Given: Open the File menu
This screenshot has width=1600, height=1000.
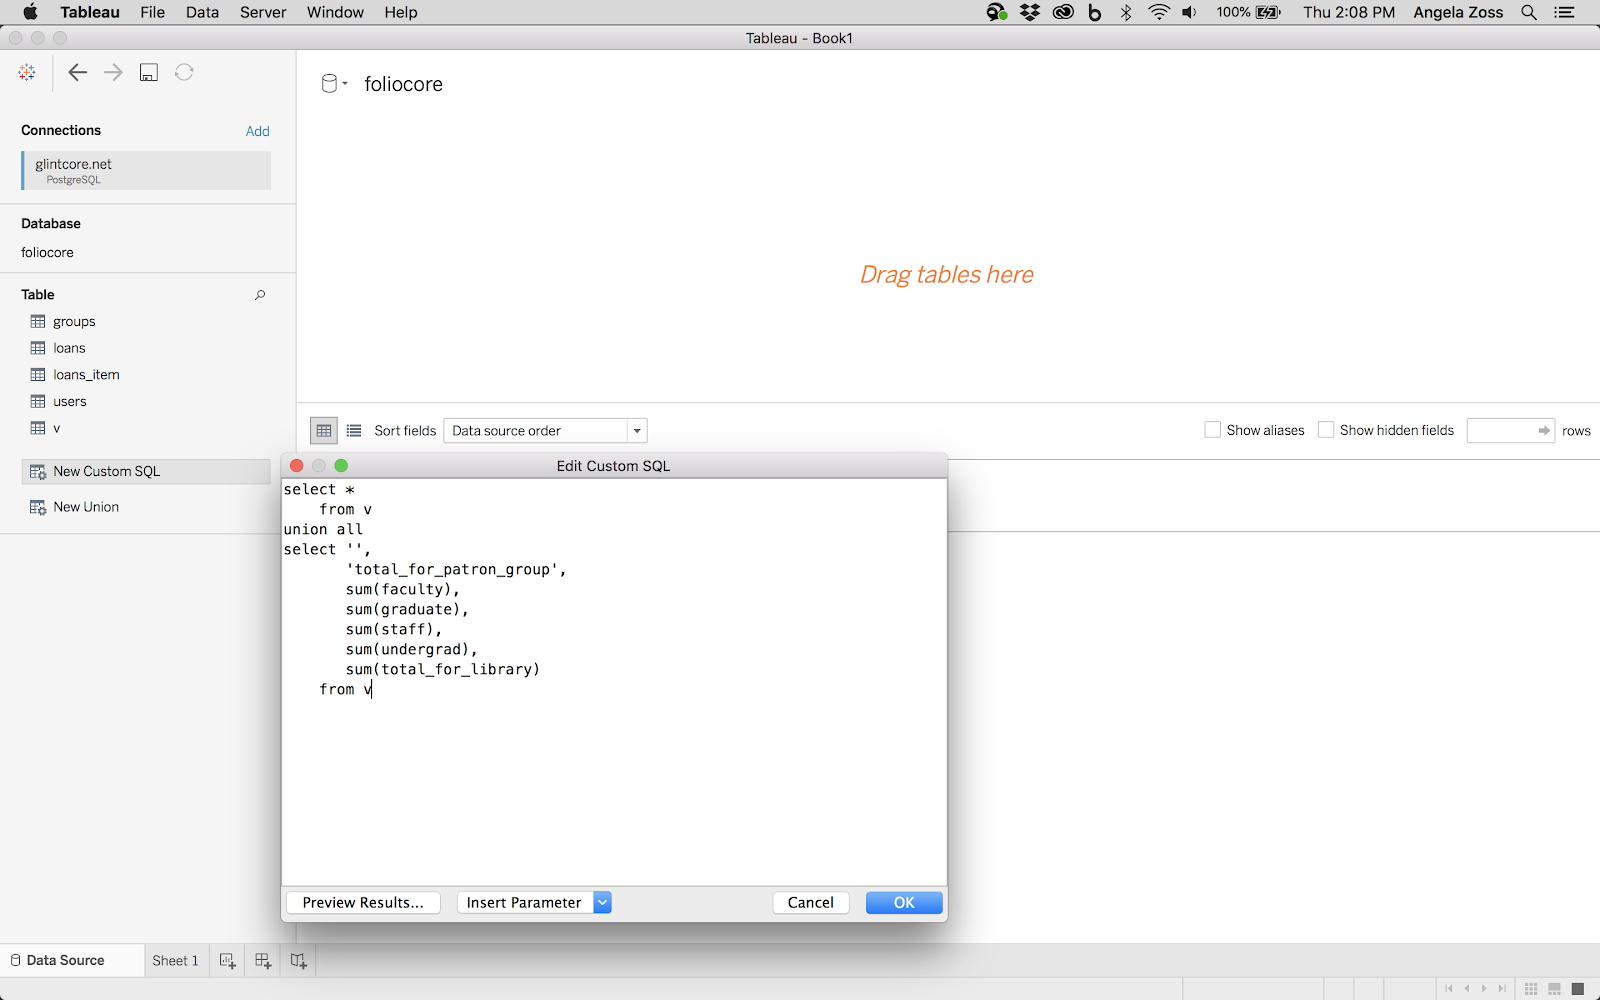Looking at the screenshot, I should [x=153, y=12].
